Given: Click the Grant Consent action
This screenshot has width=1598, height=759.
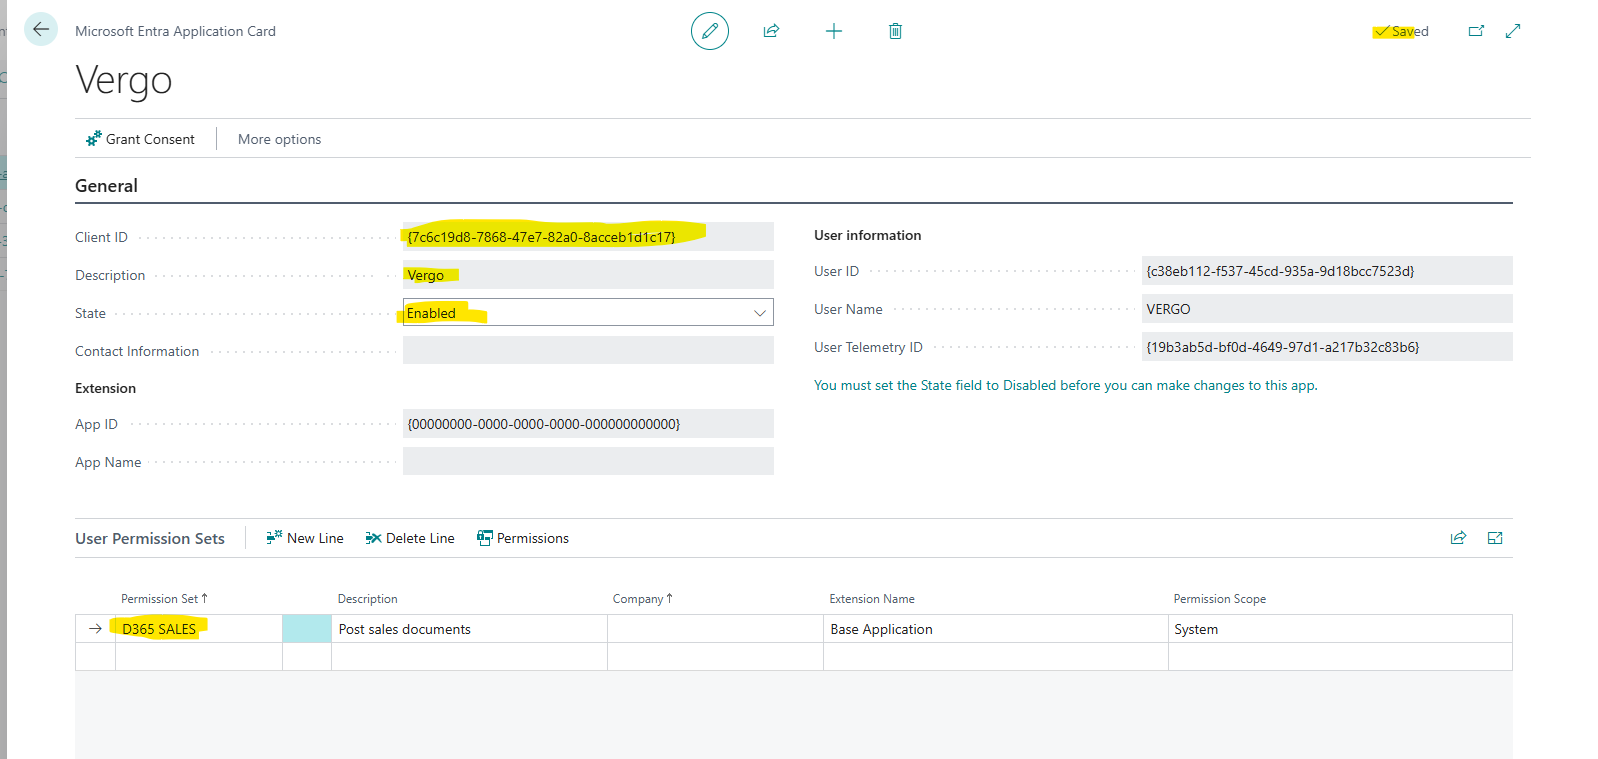Looking at the screenshot, I should [140, 139].
